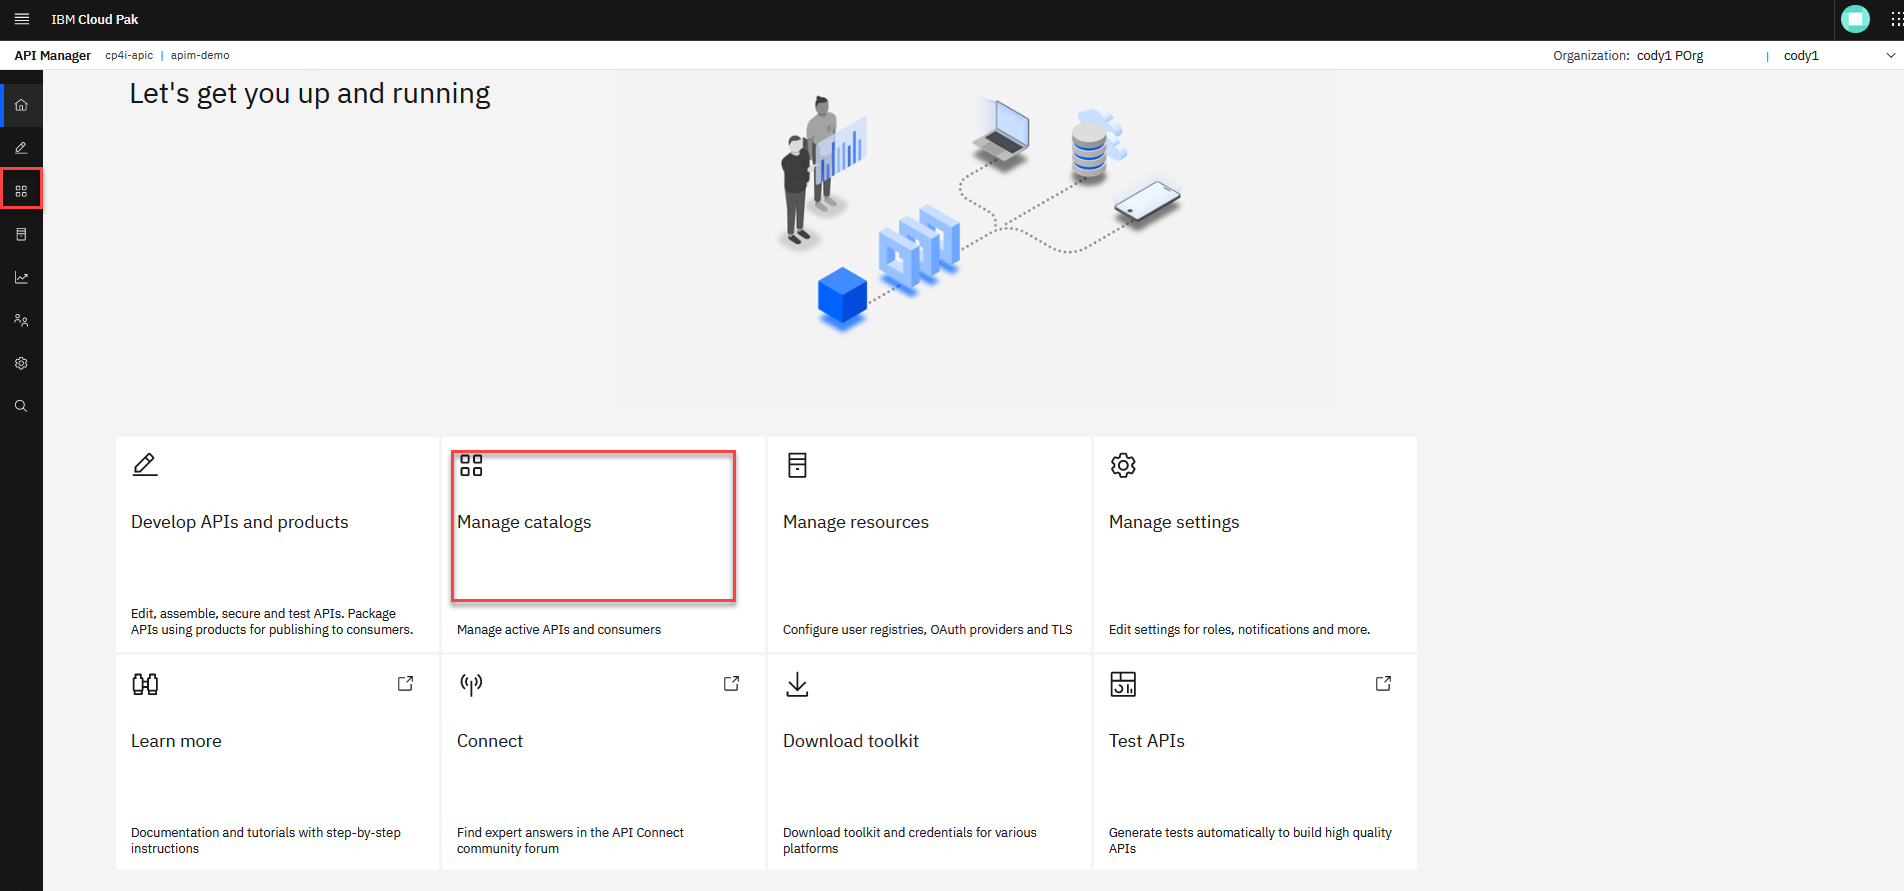Launch the Test APIs tile
The image size is (1904, 891).
(x=1255, y=762)
